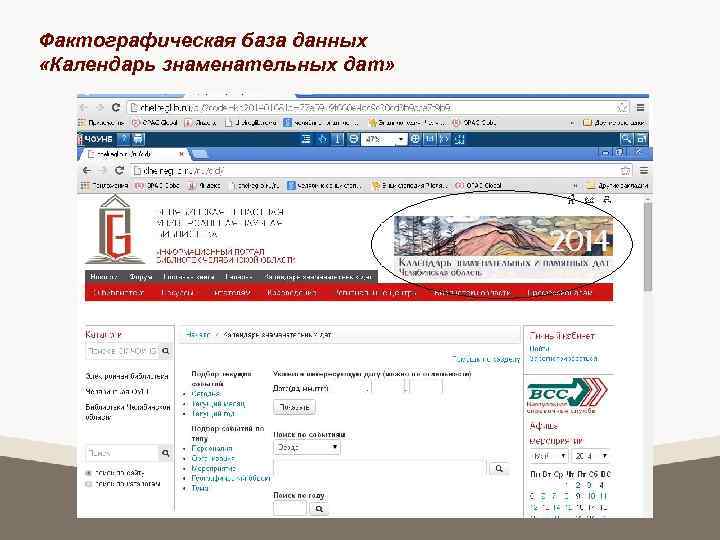
Task: Open Краеведение in the red menu
Action: 292,292
